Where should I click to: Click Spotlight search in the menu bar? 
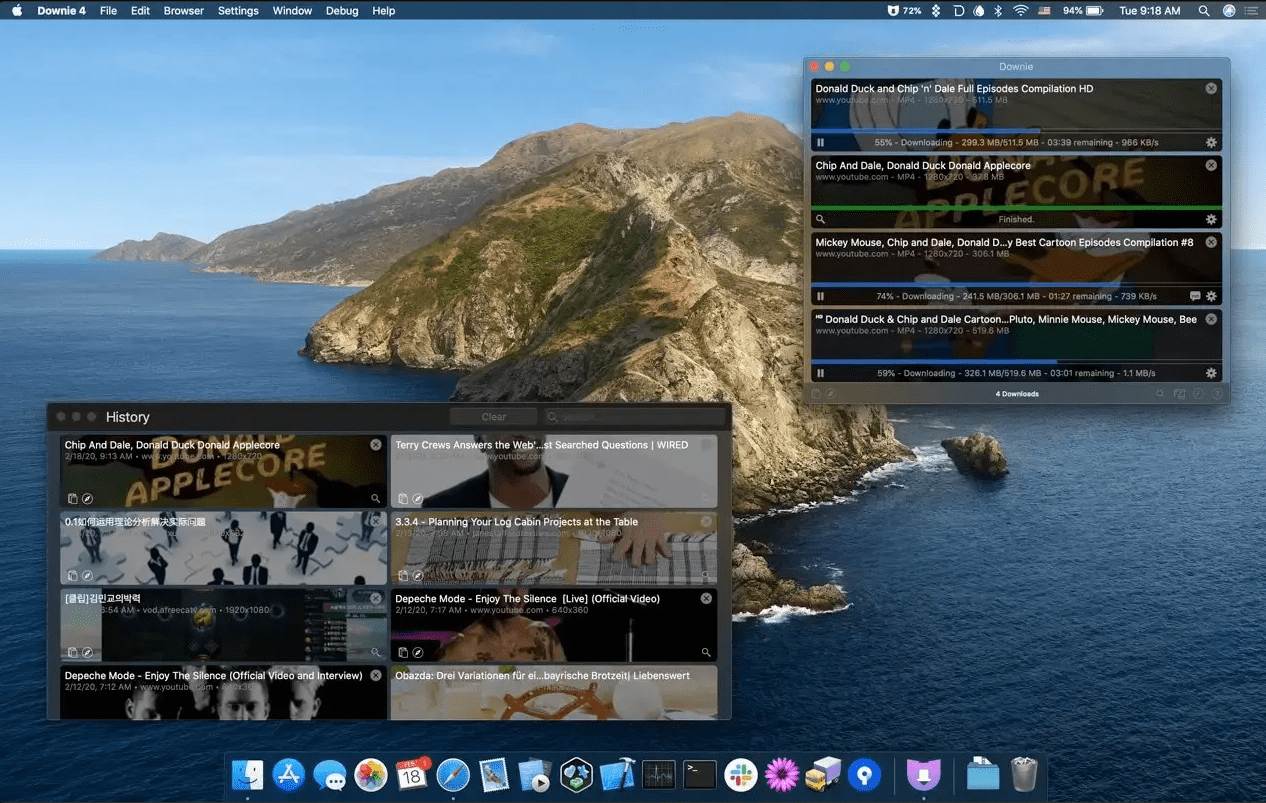(1204, 11)
